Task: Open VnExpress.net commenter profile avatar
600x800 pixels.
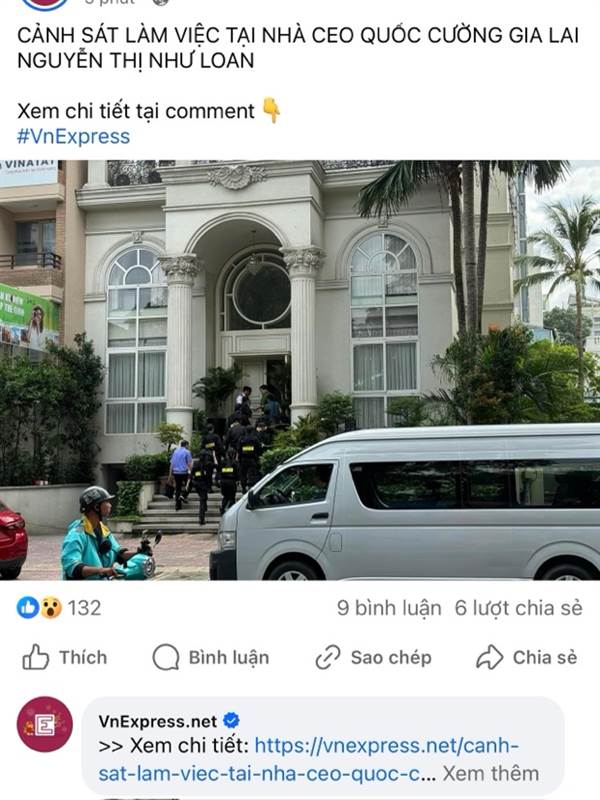Action: coord(45,724)
